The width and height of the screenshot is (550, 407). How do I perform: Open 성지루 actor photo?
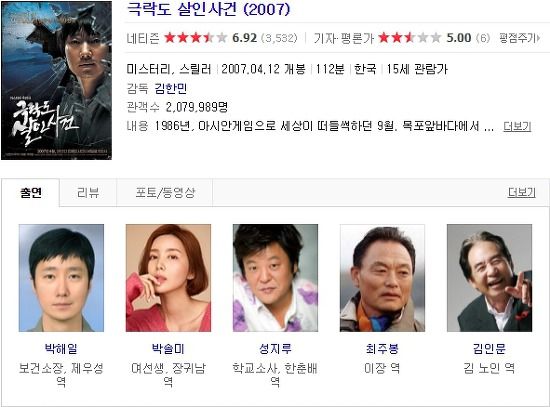pos(275,278)
